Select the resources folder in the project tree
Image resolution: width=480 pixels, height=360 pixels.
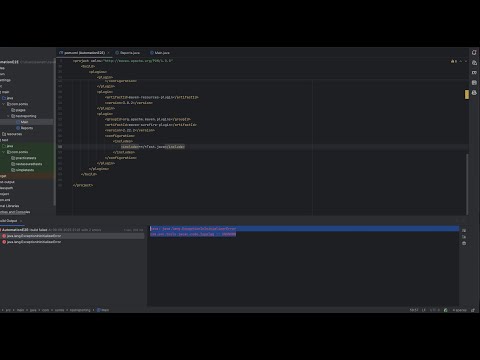[12, 134]
